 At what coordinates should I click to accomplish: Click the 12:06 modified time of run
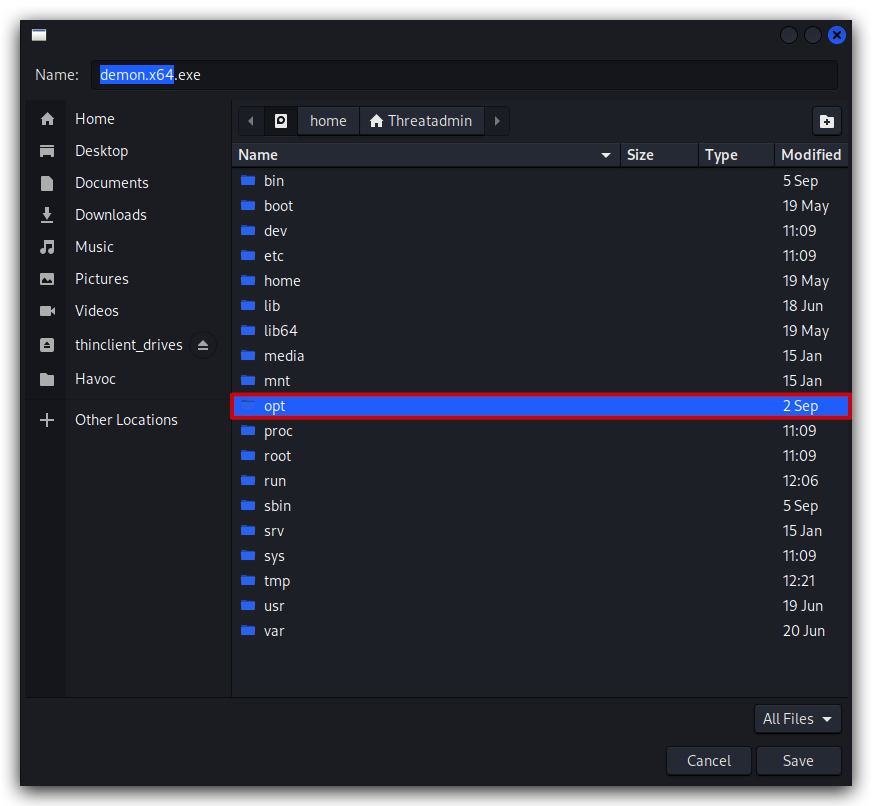(x=800, y=481)
